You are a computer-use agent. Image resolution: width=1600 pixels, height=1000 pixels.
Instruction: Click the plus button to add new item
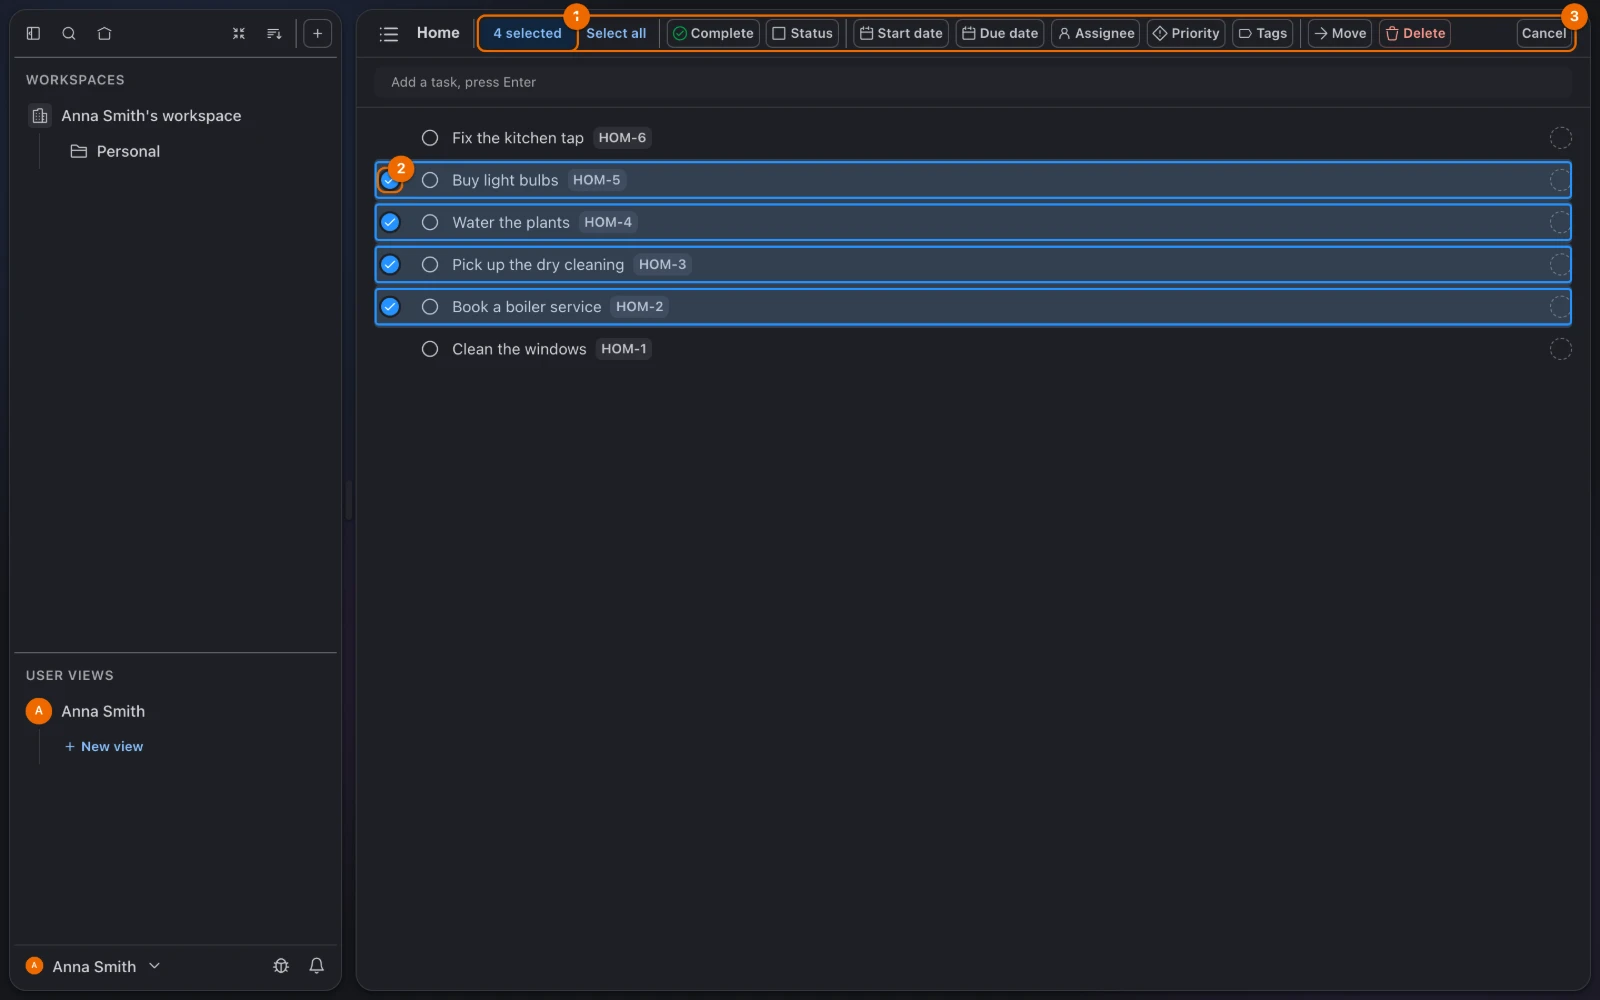[317, 33]
